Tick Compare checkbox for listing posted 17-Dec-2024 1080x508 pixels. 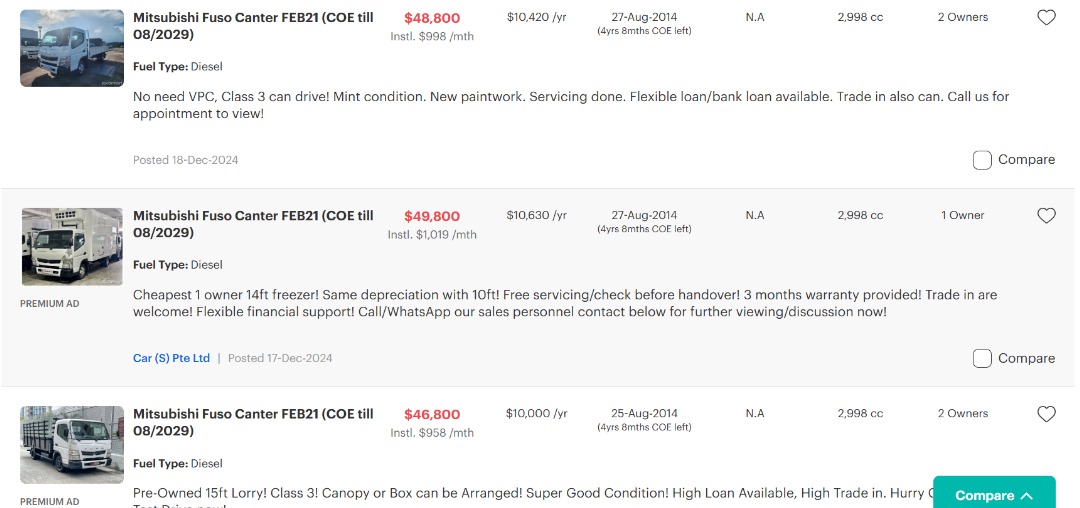click(982, 358)
